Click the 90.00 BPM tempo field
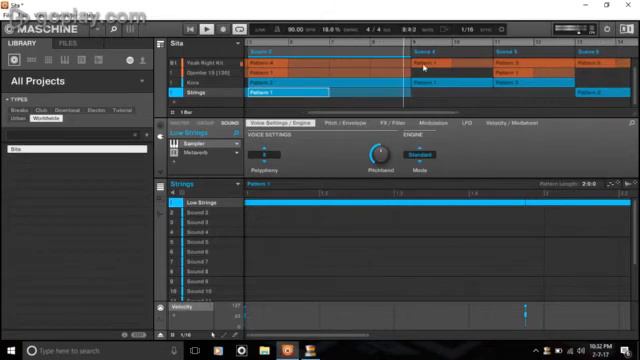Screen dimensions: 640x360 pyautogui.click(x=296, y=29)
